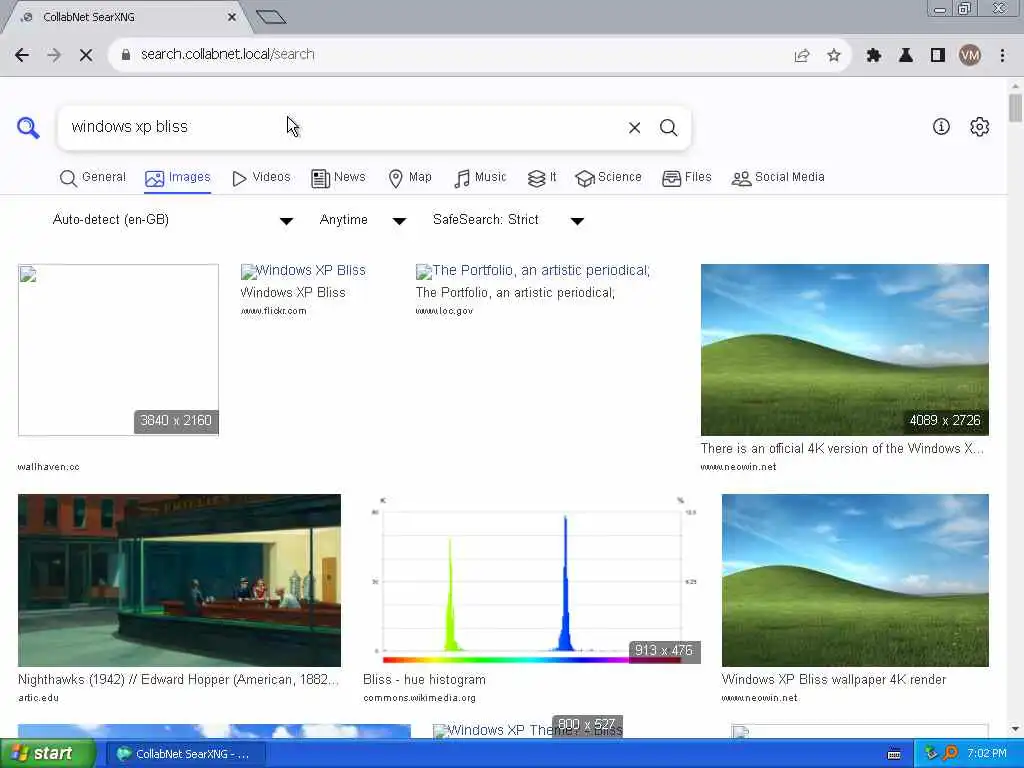Open The Portfolio, an artistic periodical result

coord(533,272)
